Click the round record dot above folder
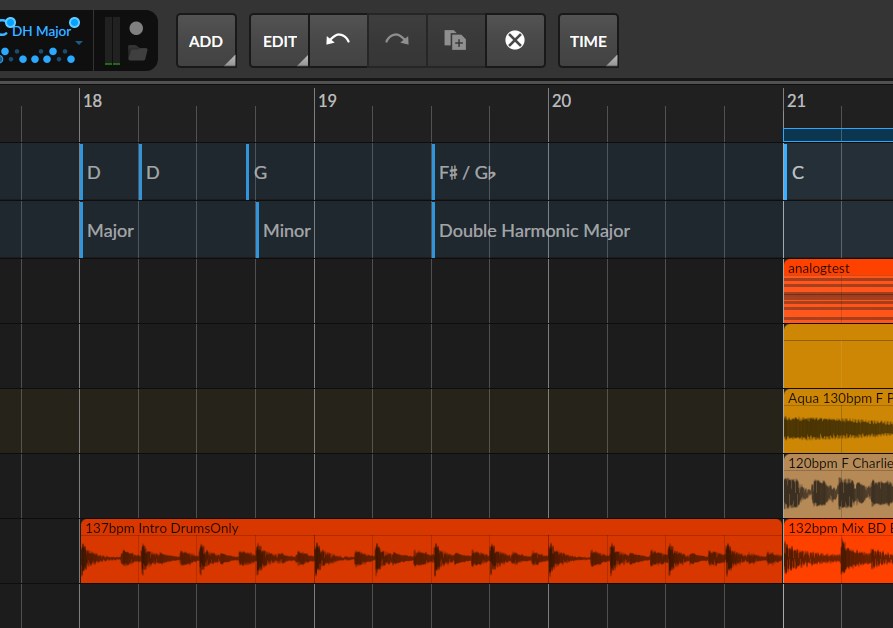893x628 pixels. [137, 28]
